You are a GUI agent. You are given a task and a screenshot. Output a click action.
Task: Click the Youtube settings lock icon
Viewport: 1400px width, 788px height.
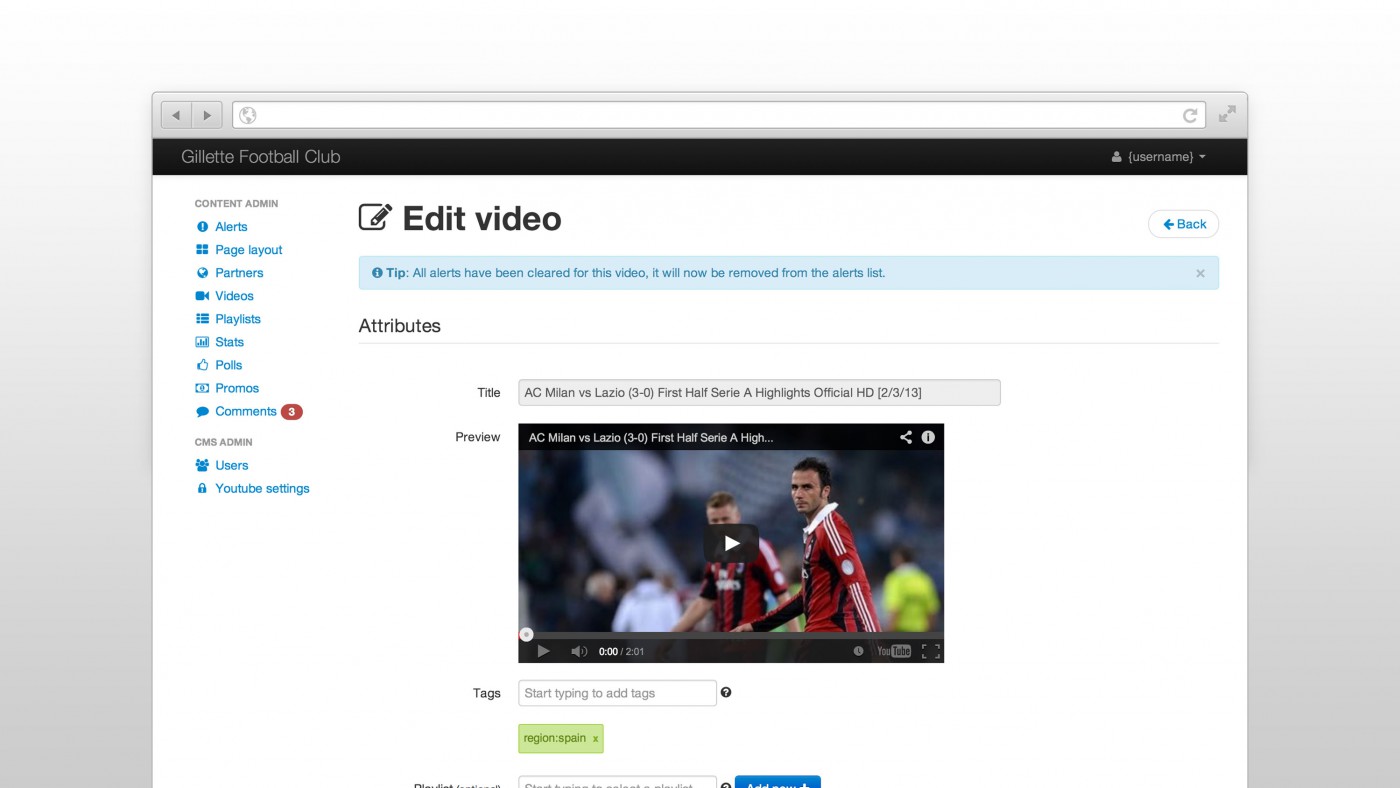coord(202,488)
